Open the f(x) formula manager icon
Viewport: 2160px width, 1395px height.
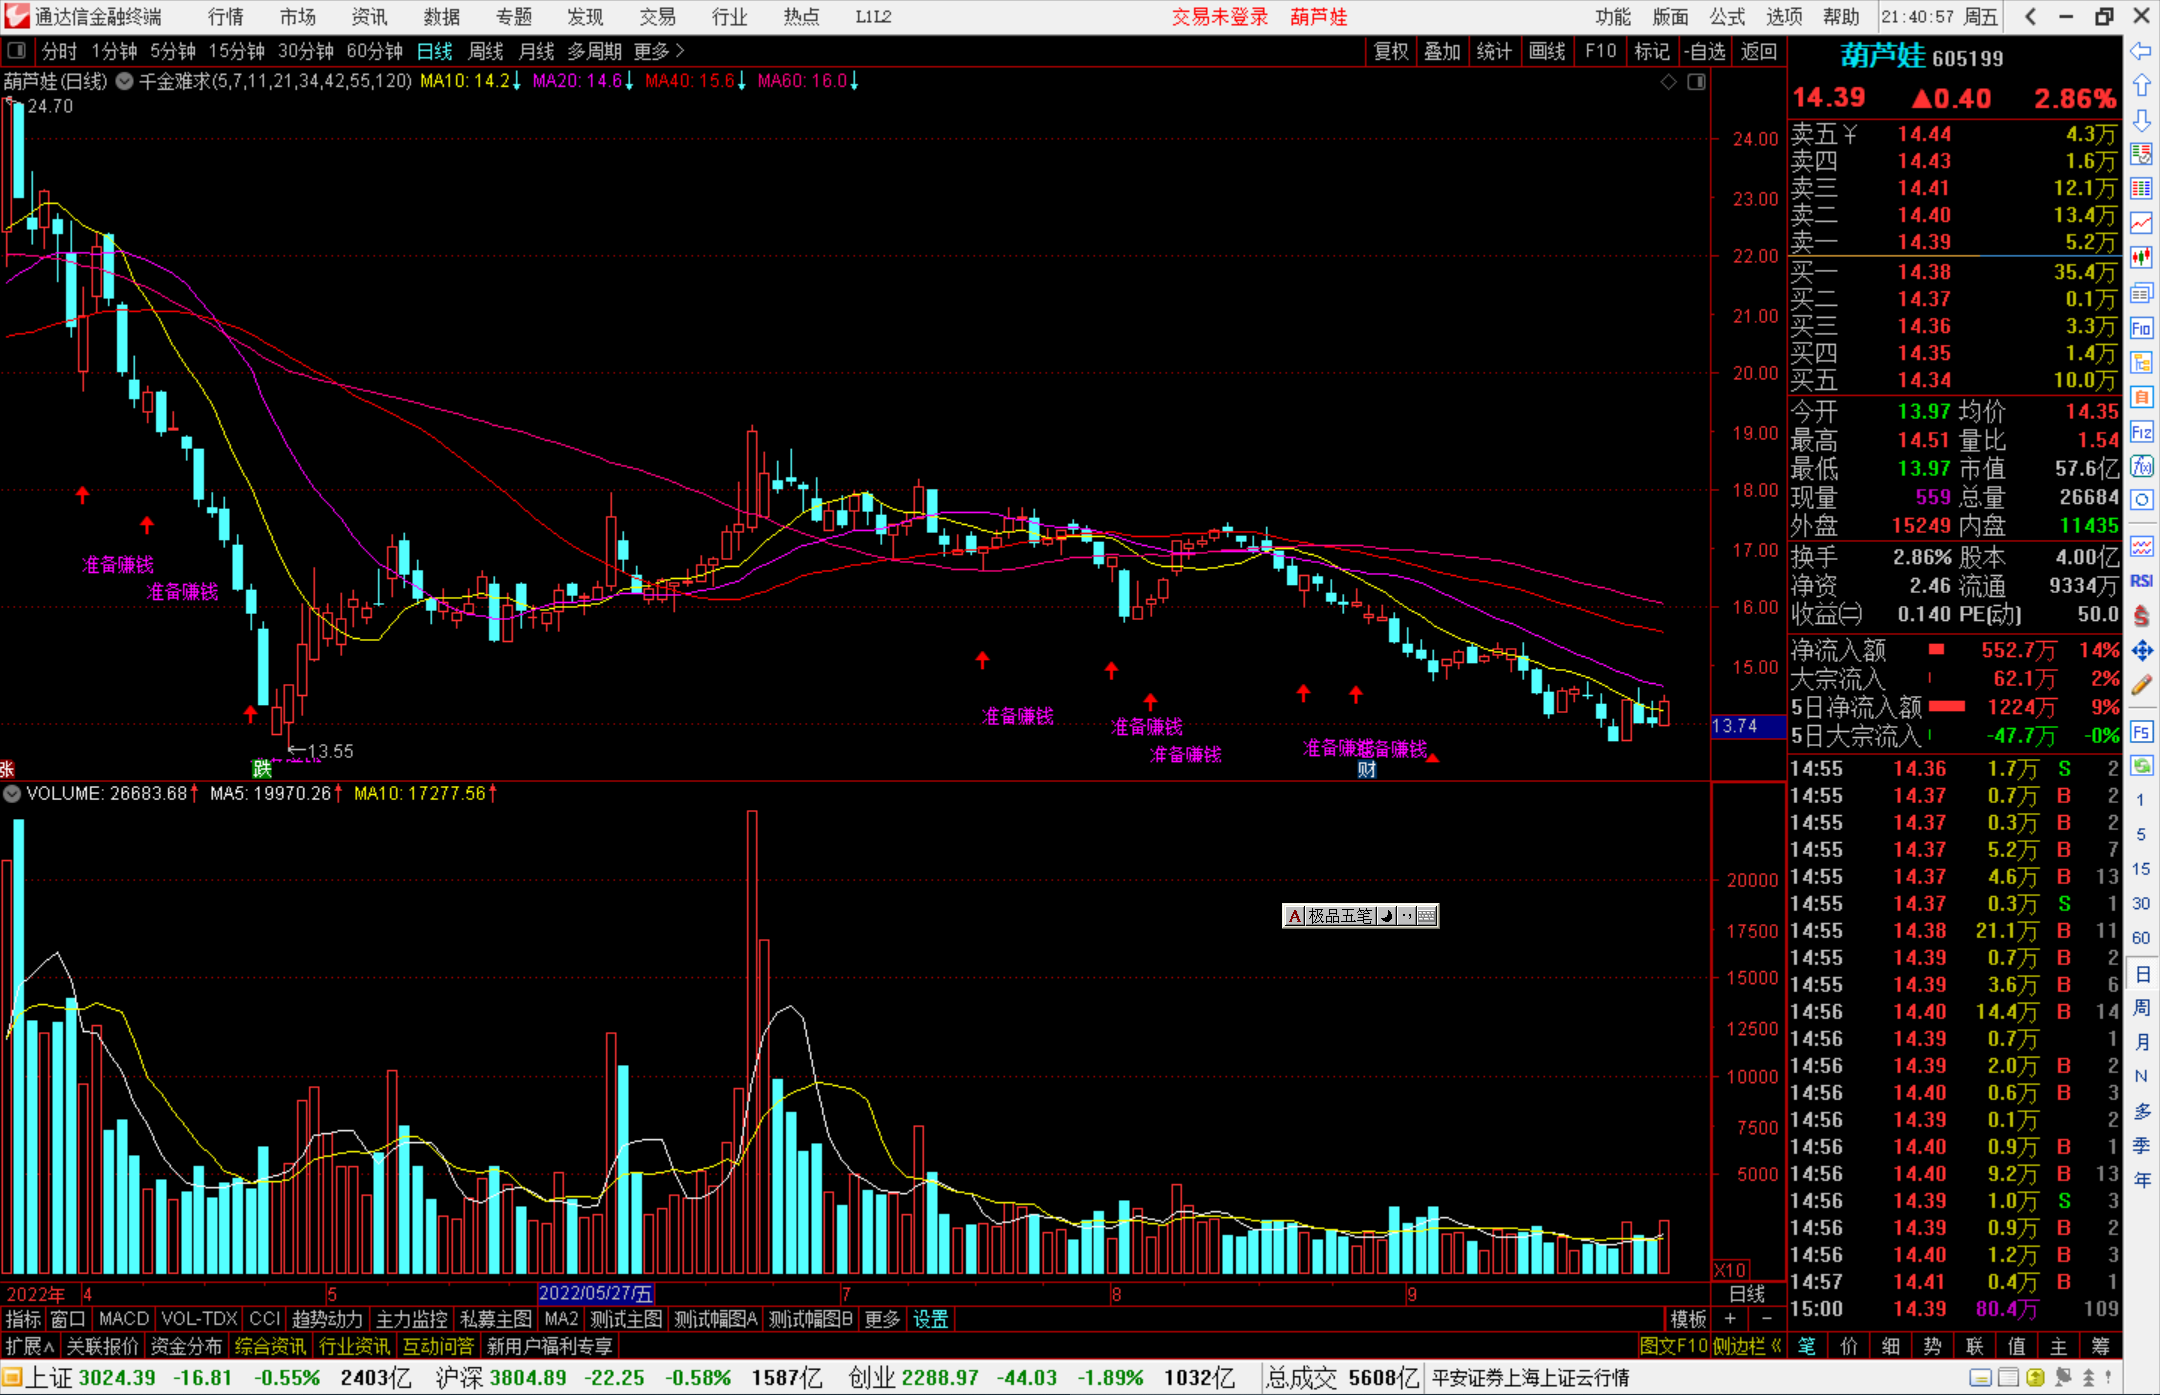point(2141,466)
